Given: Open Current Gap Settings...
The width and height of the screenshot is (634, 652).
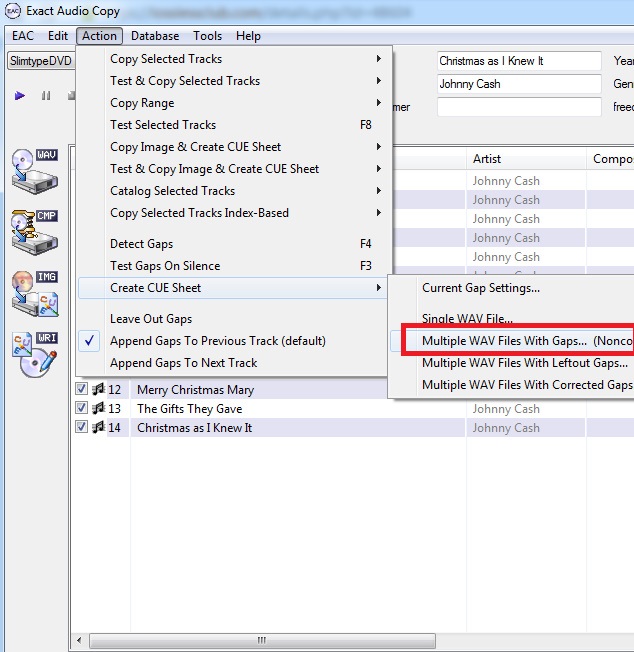Looking at the screenshot, I should (x=512, y=288).
